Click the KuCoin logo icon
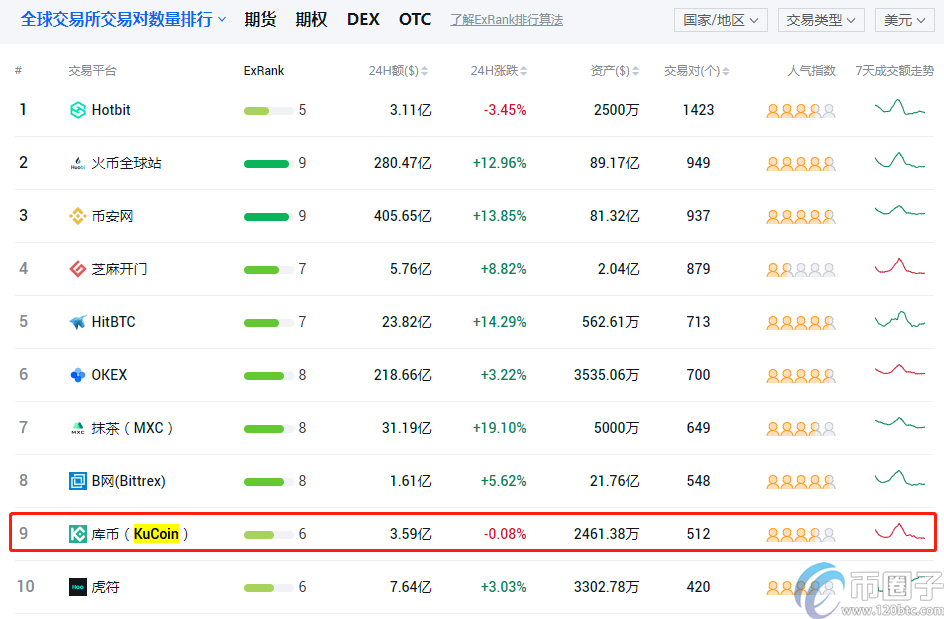 78,534
